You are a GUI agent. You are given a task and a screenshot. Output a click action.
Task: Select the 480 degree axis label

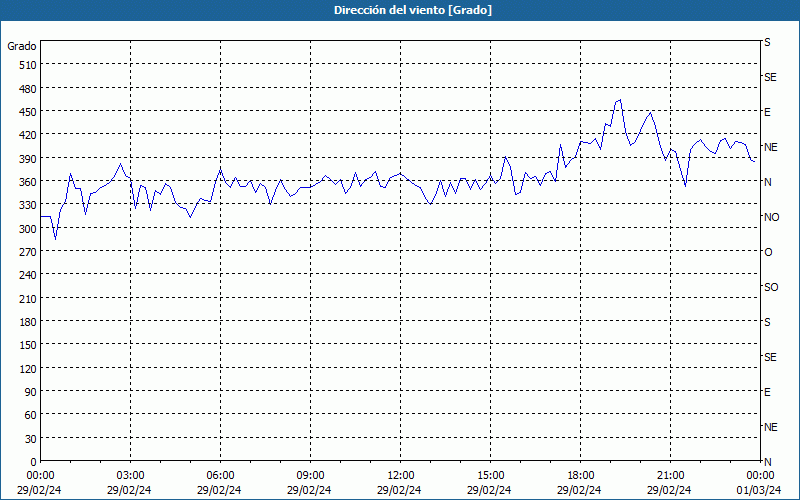pos(29,89)
